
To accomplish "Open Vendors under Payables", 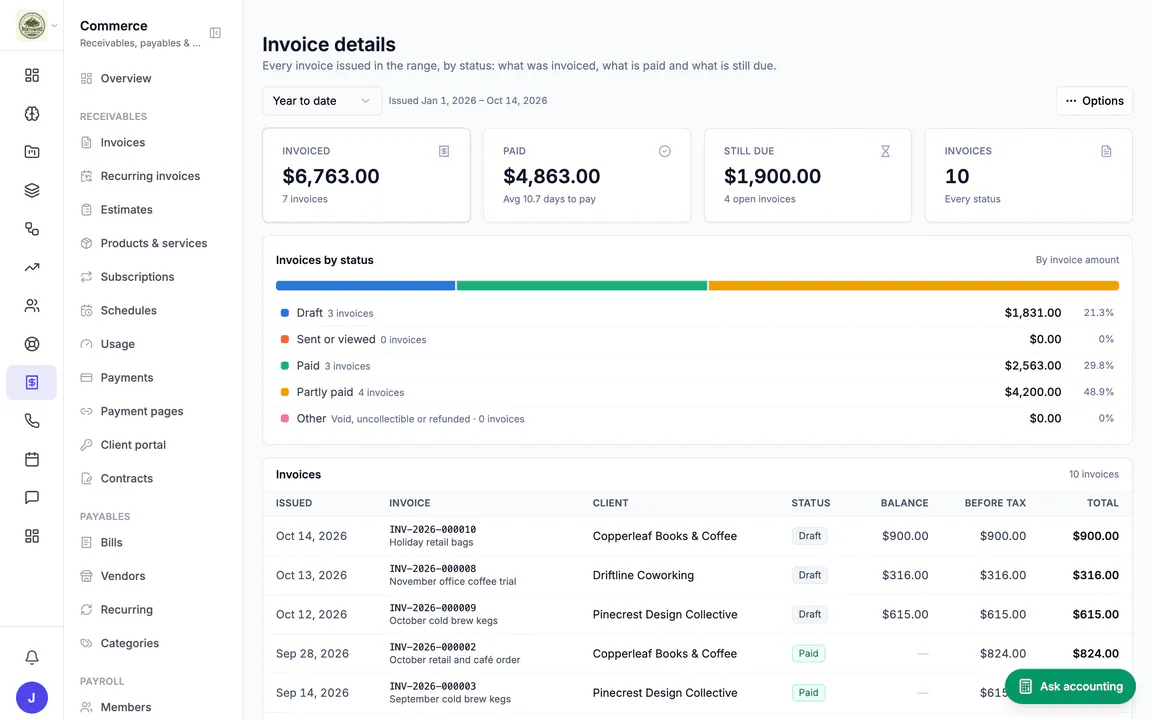I will (123, 576).
